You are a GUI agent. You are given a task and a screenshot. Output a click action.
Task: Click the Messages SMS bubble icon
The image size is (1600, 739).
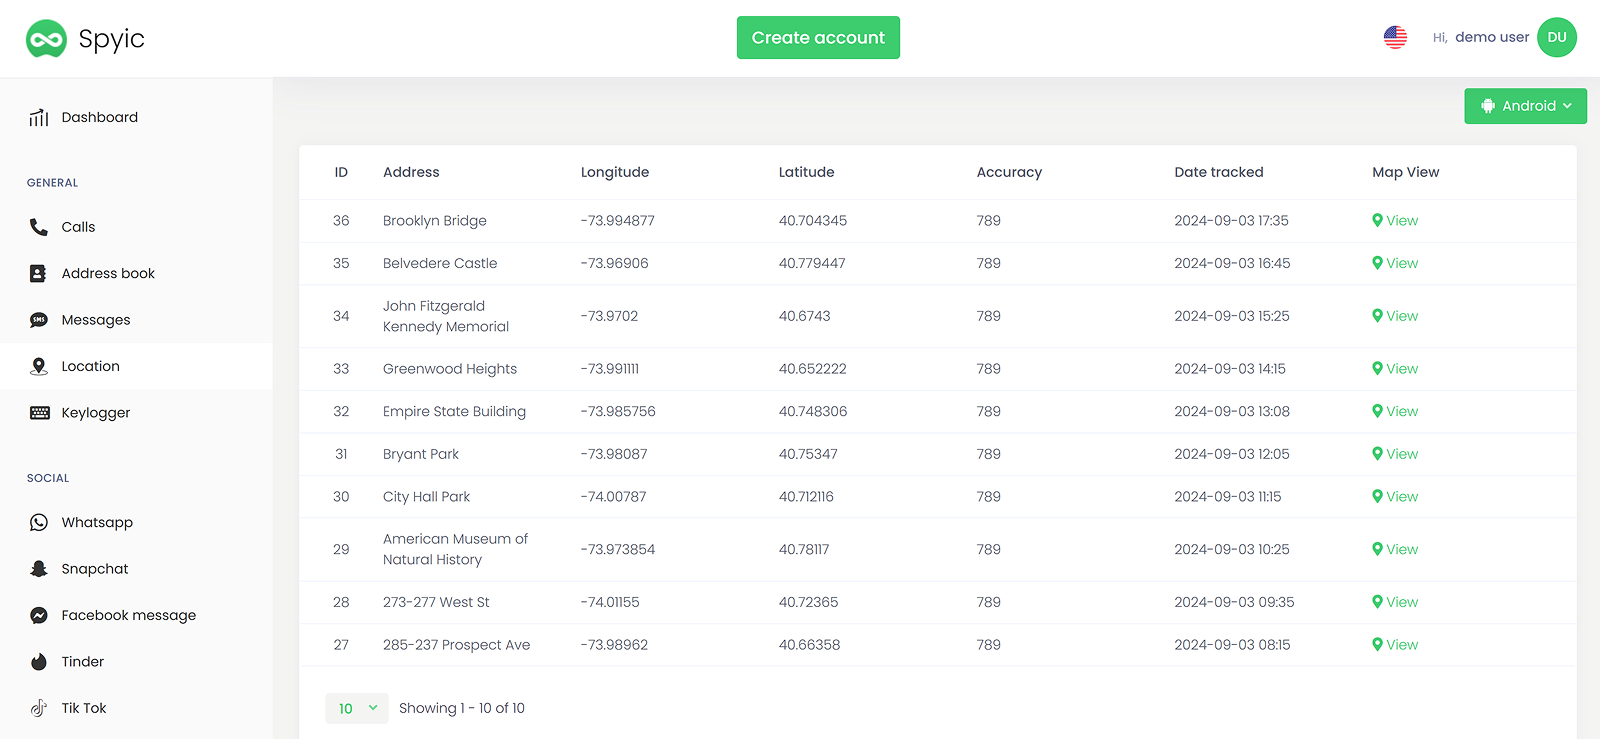(x=39, y=320)
